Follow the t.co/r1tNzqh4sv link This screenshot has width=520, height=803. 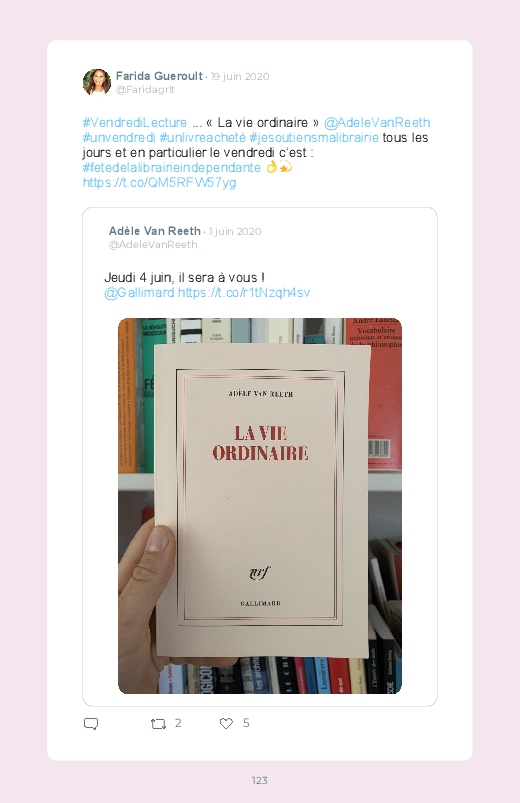(x=243, y=292)
